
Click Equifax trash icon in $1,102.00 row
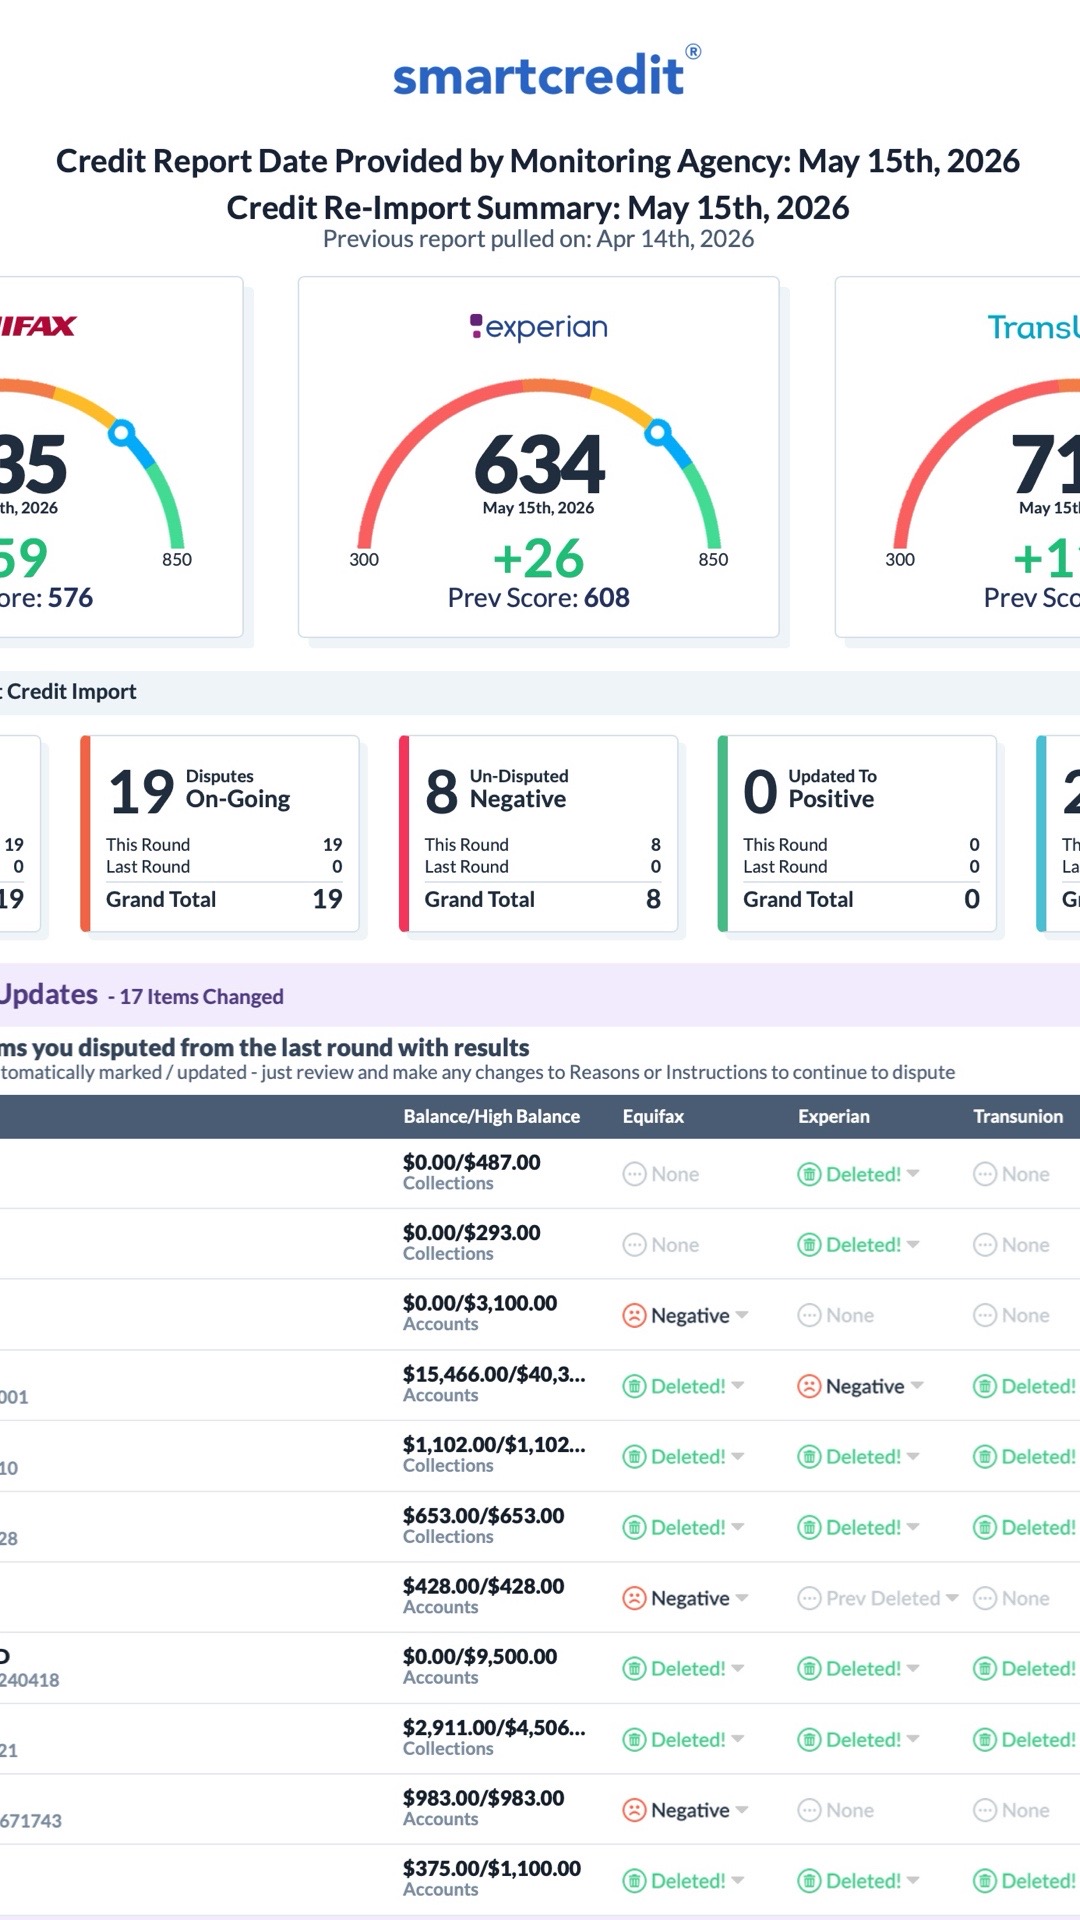point(634,1457)
